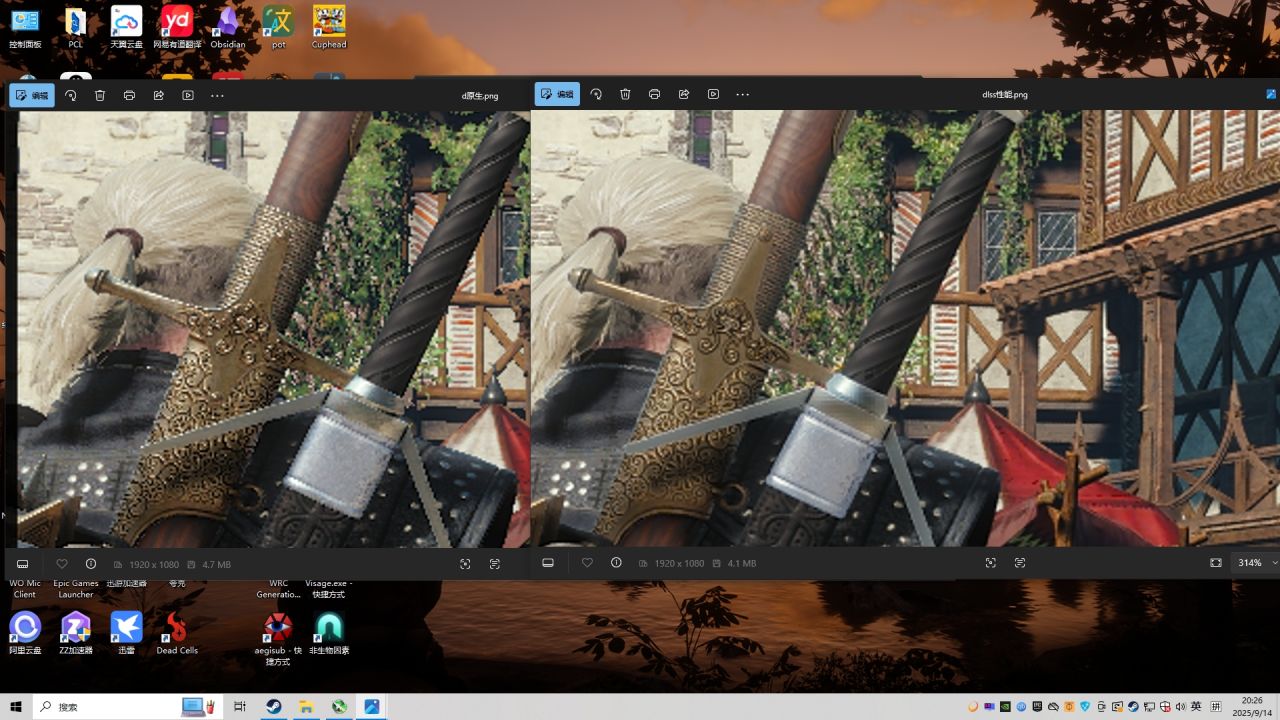1280x720 pixels.
Task: Open aegisub shortcut desktop icon
Action: (x=278, y=640)
